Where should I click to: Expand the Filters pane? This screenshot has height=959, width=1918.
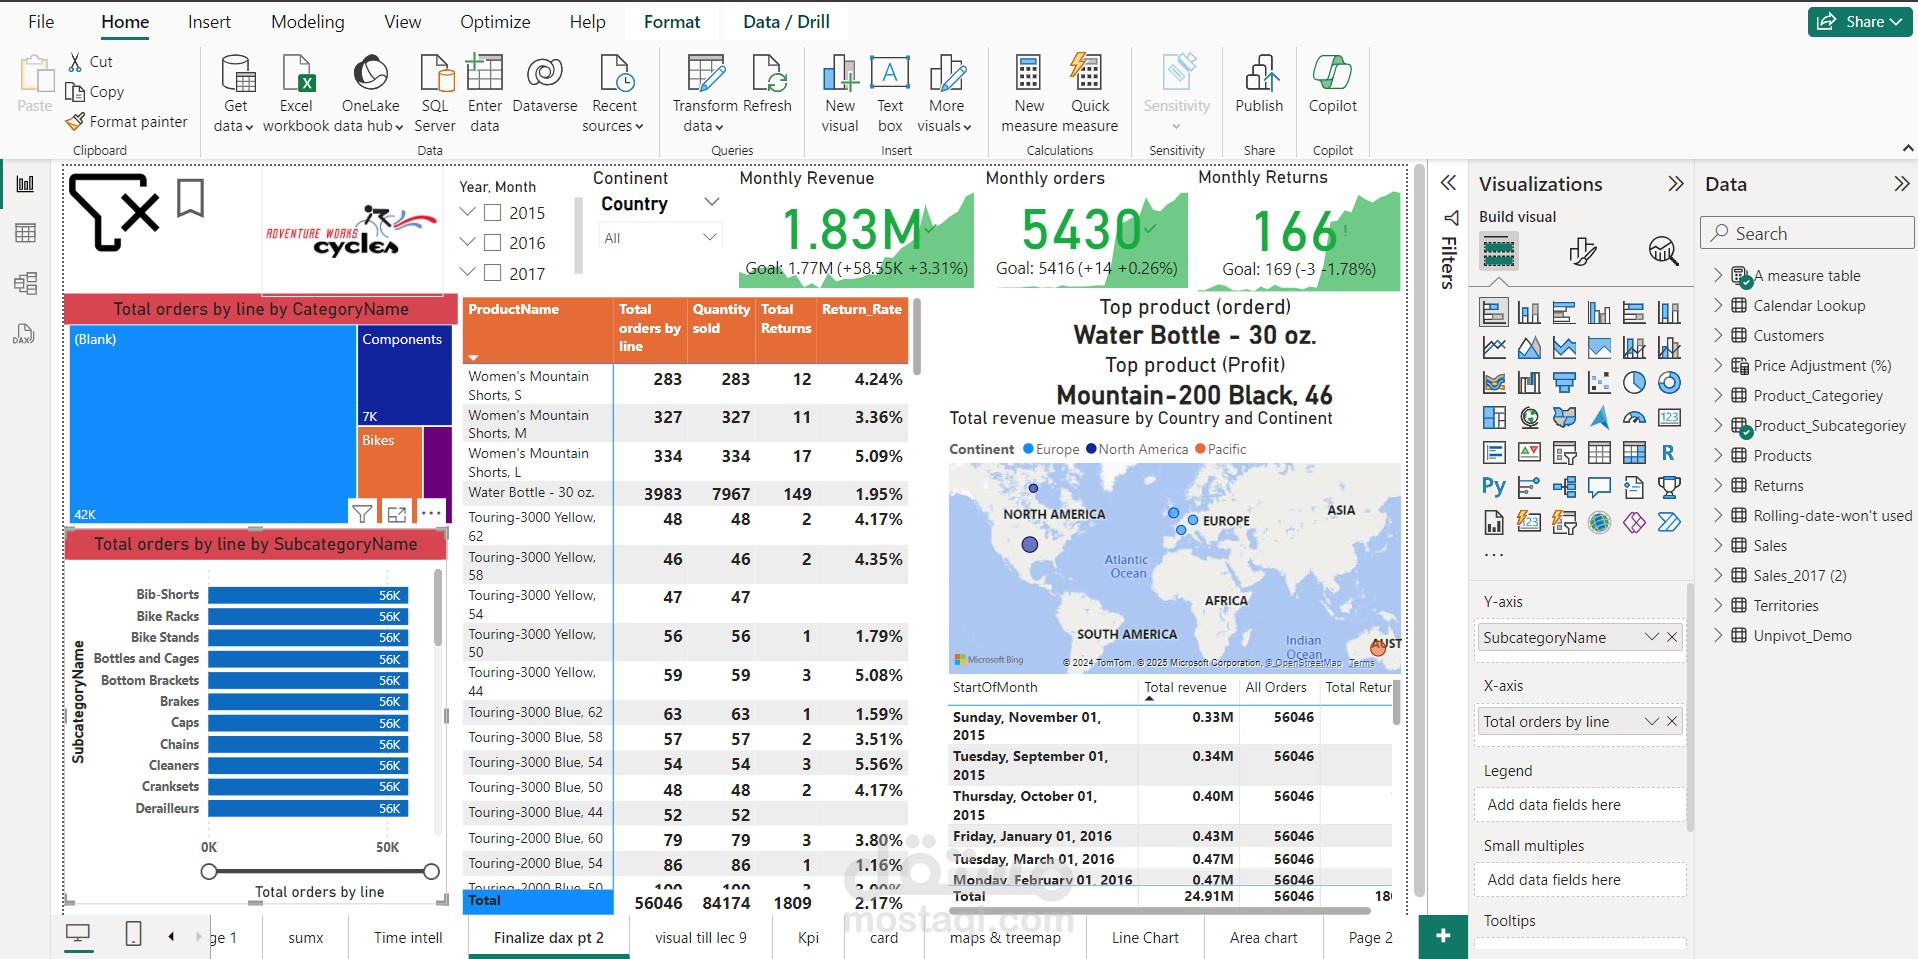click(1448, 183)
